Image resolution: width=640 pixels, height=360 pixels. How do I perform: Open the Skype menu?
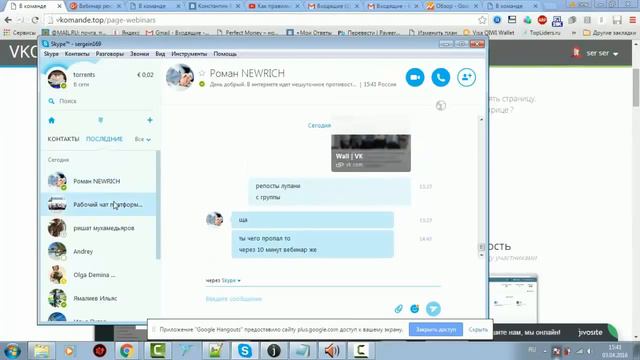pyautogui.click(x=51, y=54)
